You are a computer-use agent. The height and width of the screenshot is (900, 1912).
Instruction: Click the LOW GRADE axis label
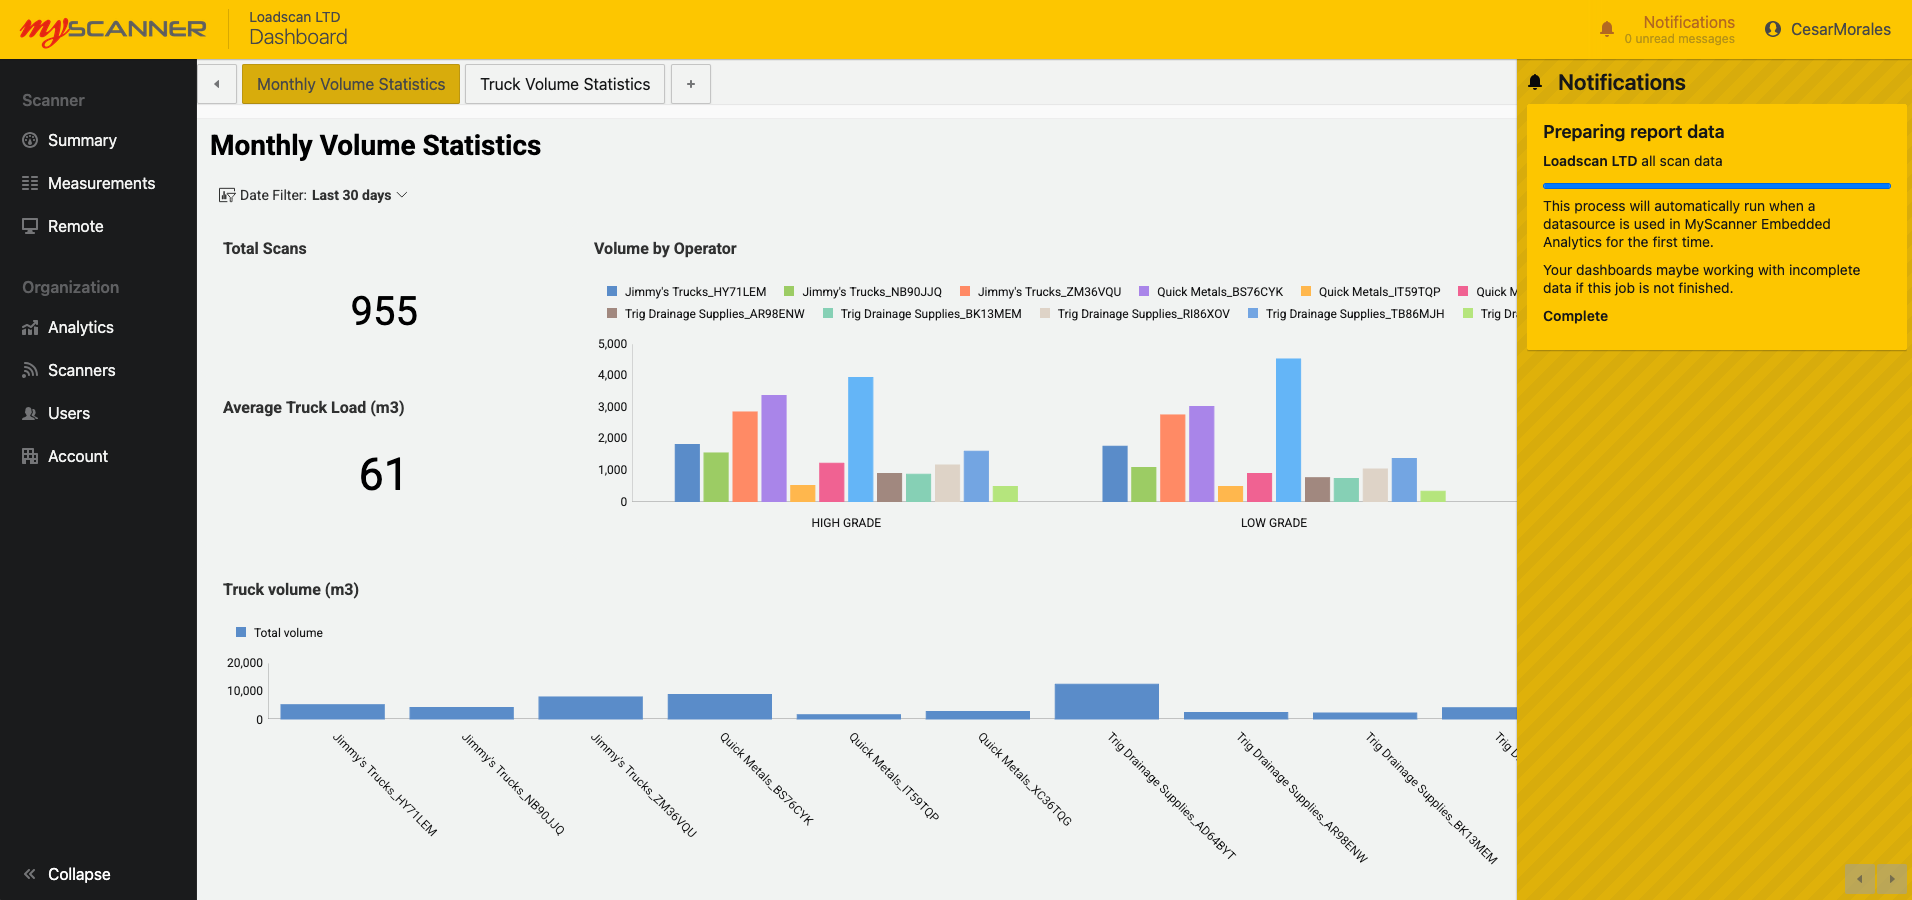pyautogui.click(x=1274, y=523)
